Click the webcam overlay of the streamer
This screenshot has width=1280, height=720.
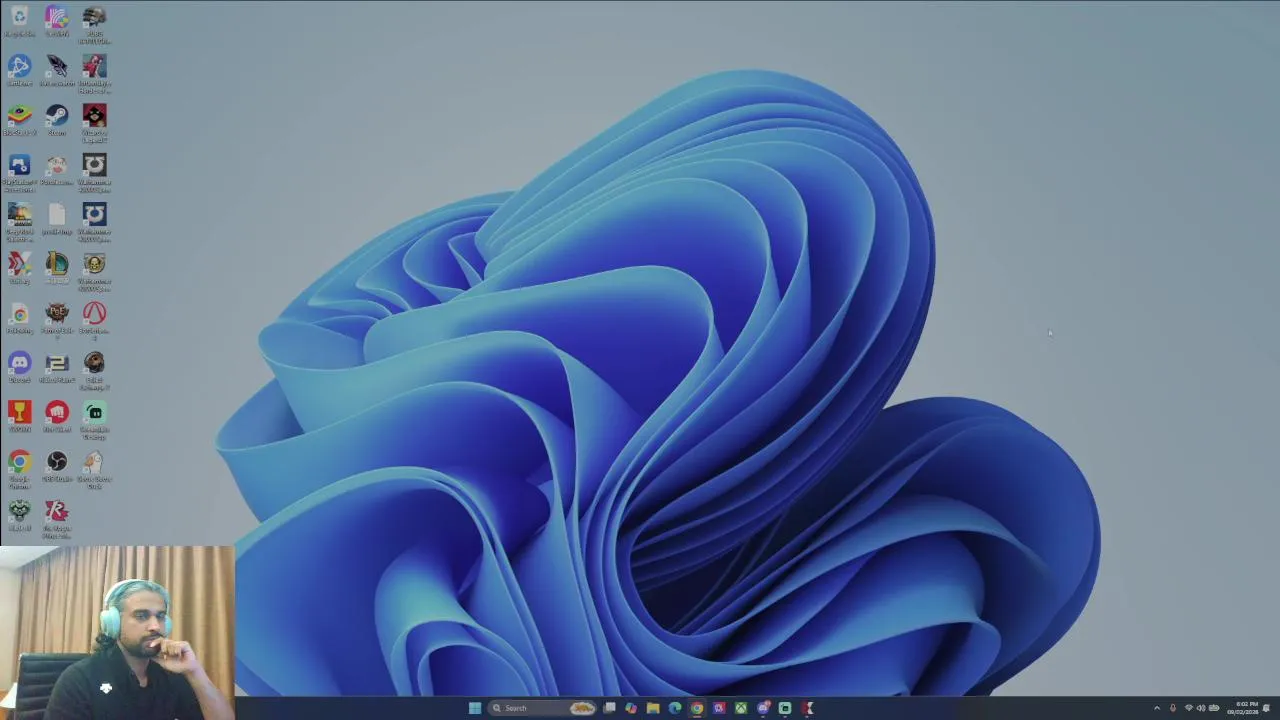[117, 632]
